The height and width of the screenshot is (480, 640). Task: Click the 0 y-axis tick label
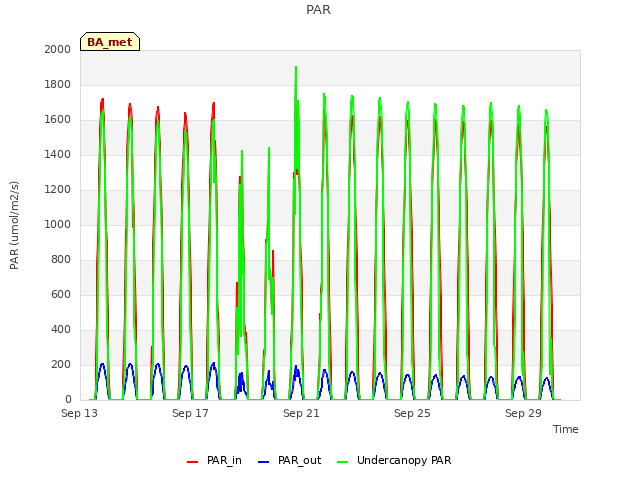tap(68, 400)
